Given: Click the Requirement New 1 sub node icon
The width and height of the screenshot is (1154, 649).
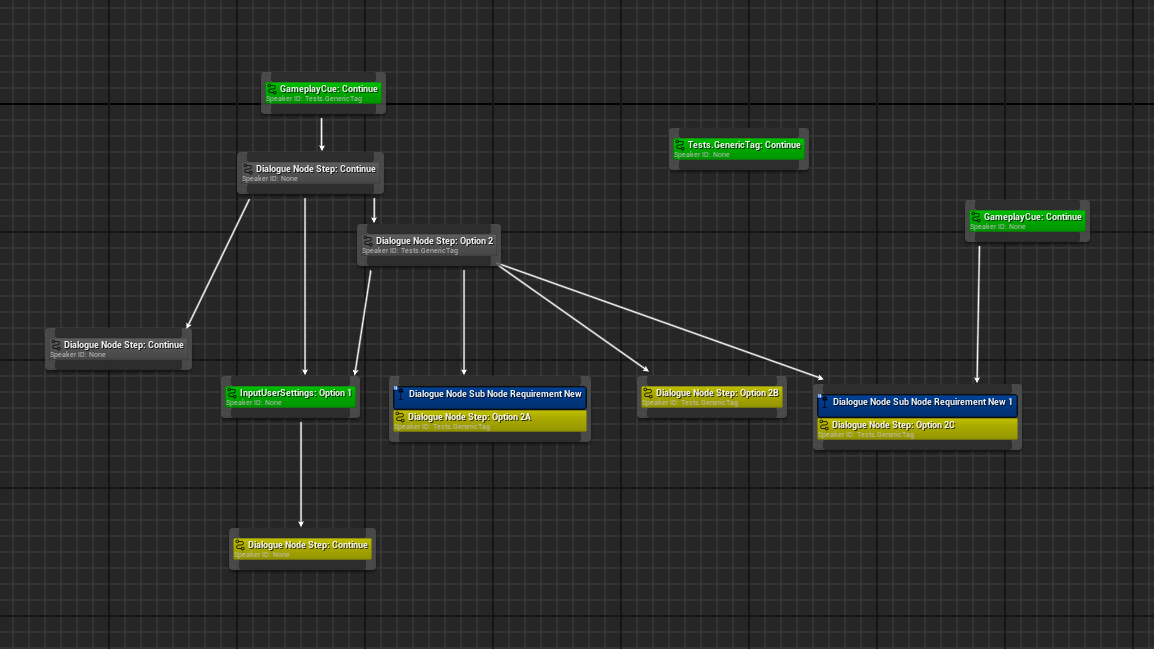Looking at the screenshot, I should click(x=823, y=402).
